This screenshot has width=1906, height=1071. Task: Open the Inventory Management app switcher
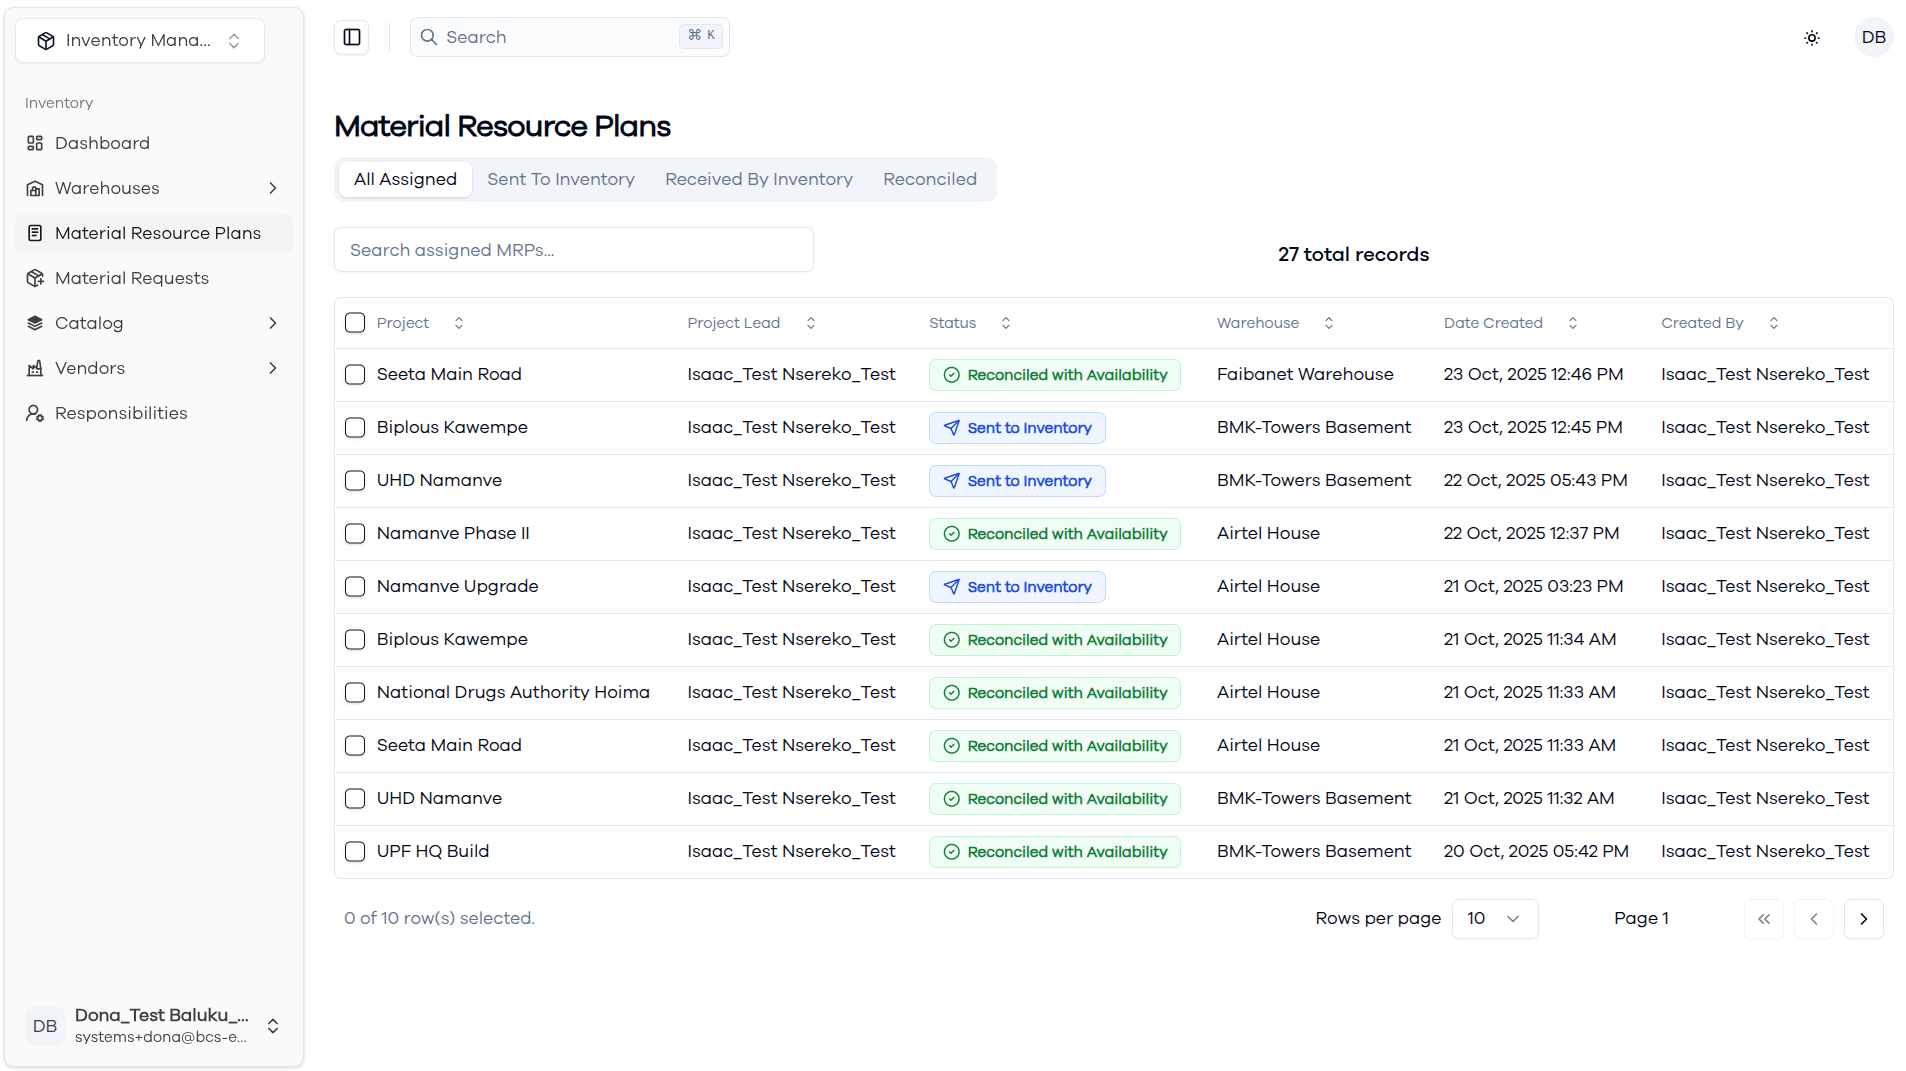[140, 40]
